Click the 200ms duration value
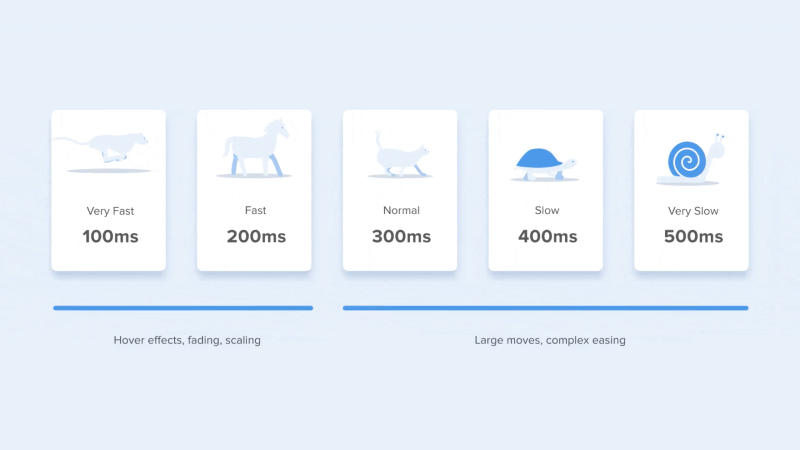800x450 pixels. point(256,237)
